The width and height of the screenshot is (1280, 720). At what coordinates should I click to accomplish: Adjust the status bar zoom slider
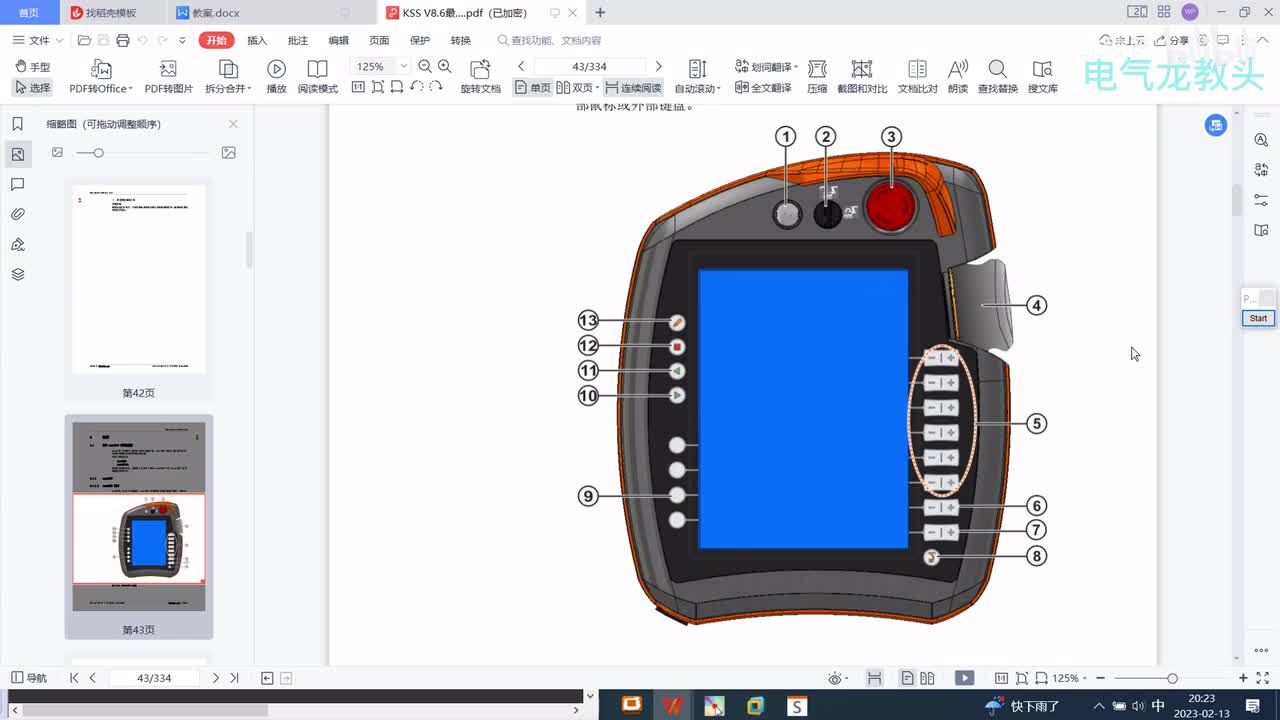pos(1172,678)
